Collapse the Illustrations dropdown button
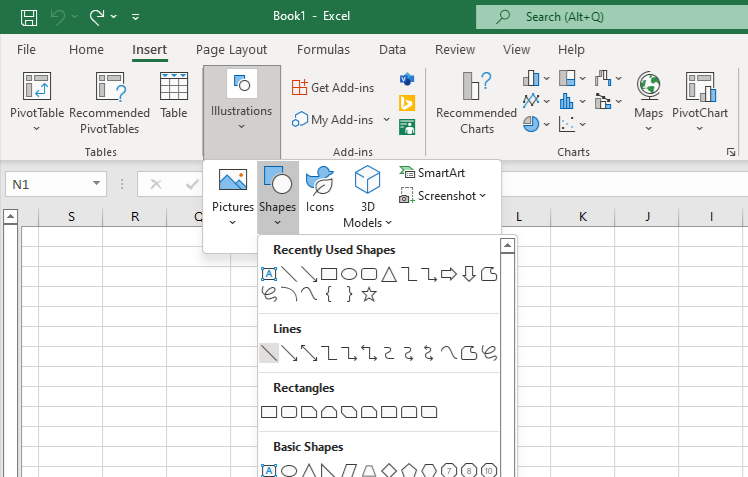 242,112
